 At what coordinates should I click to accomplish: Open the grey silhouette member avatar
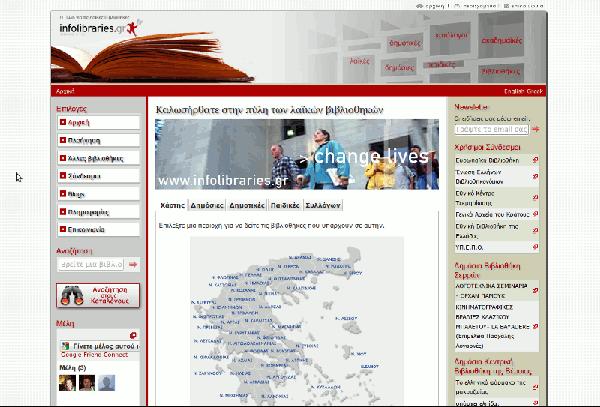coord(106,383)
